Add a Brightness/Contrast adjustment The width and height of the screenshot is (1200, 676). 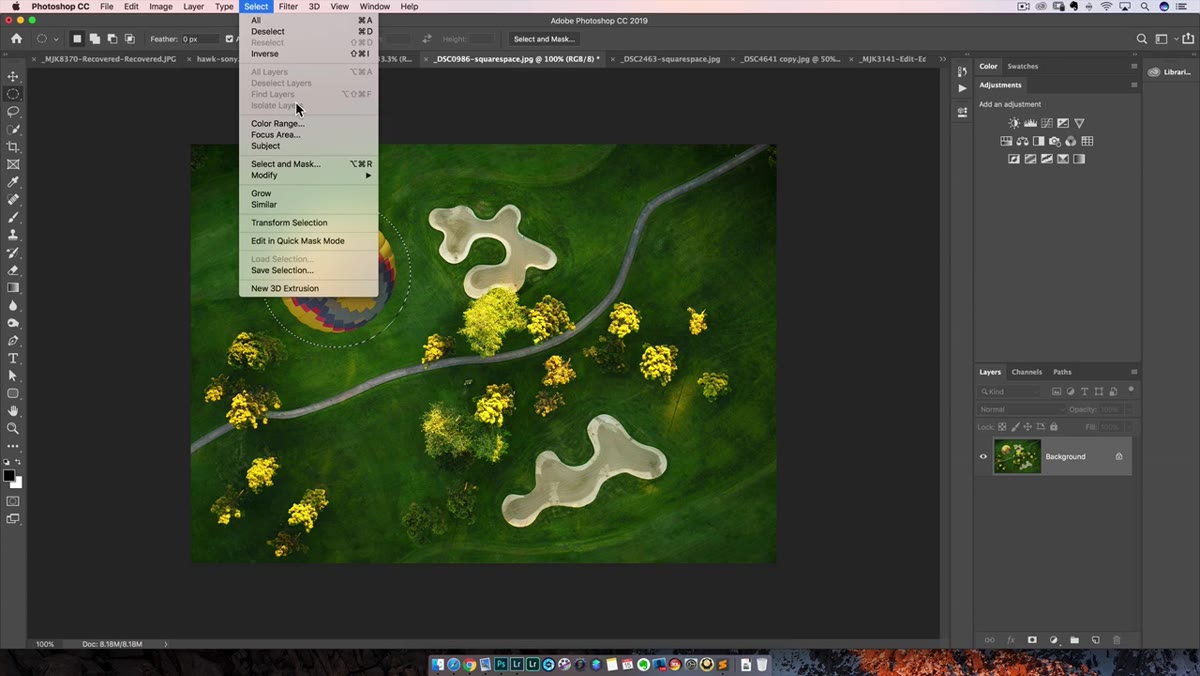tap(1014, 123)
